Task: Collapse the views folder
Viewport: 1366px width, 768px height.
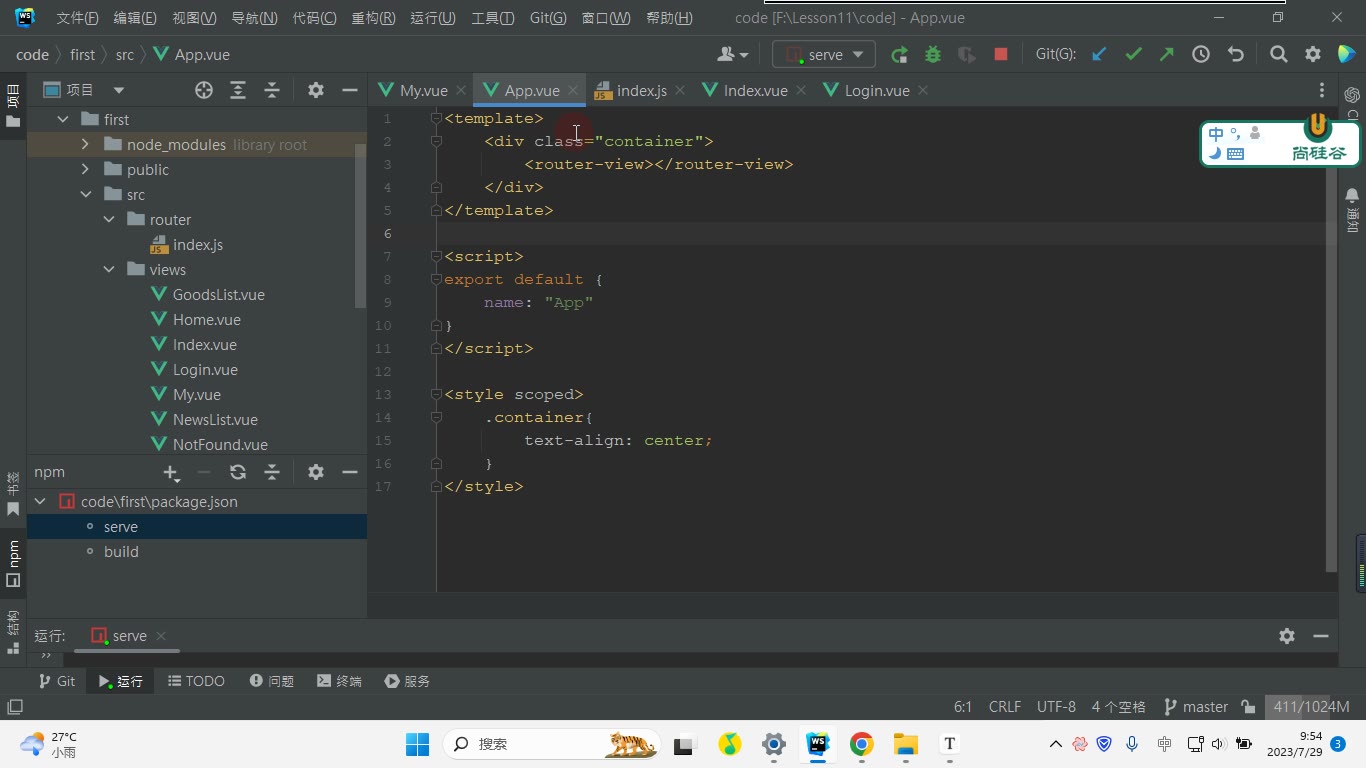Action: [109, 270]
